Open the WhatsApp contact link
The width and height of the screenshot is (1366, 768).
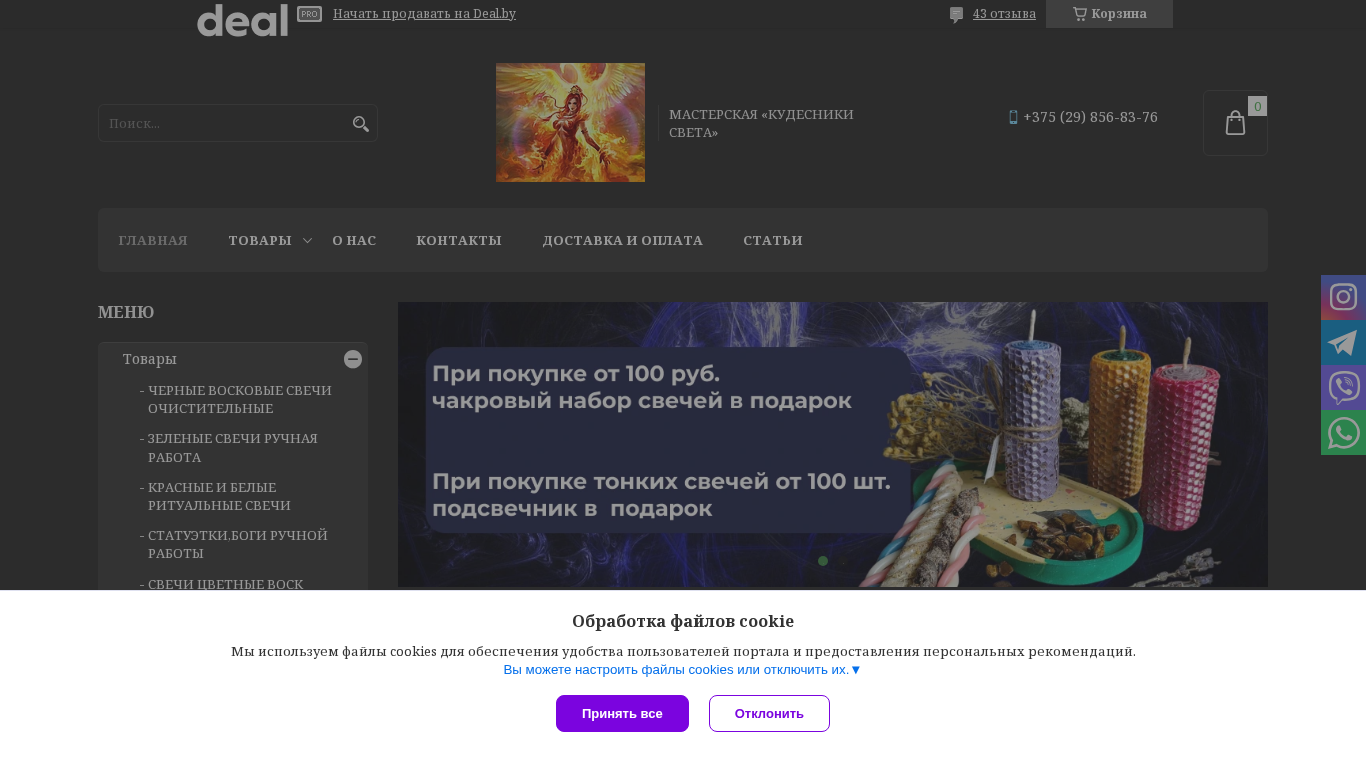pos(1343,432)
